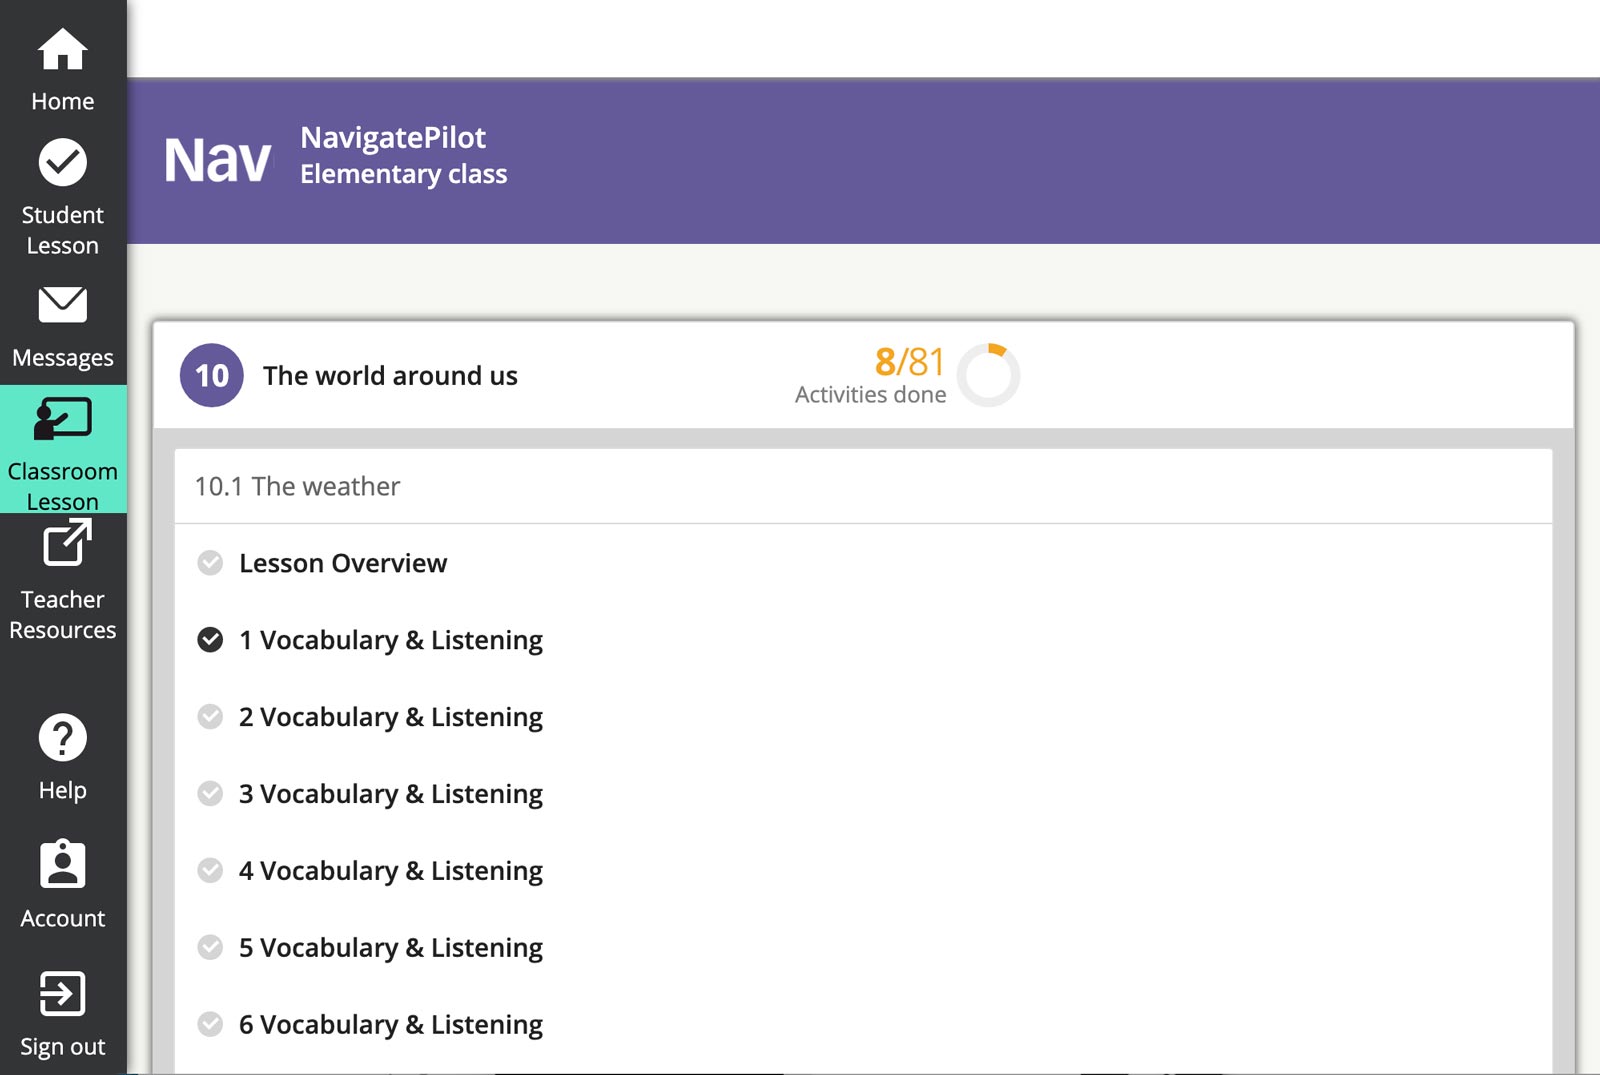
Task: Expand unit 10 The world around us
Action: click(390, 376)
